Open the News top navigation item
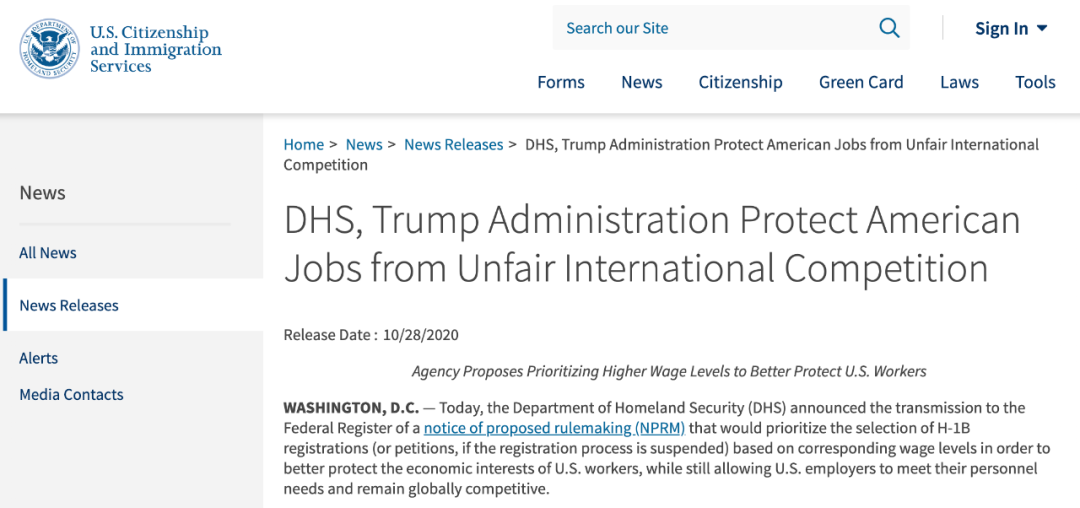1080x508 pixels. 641,83
